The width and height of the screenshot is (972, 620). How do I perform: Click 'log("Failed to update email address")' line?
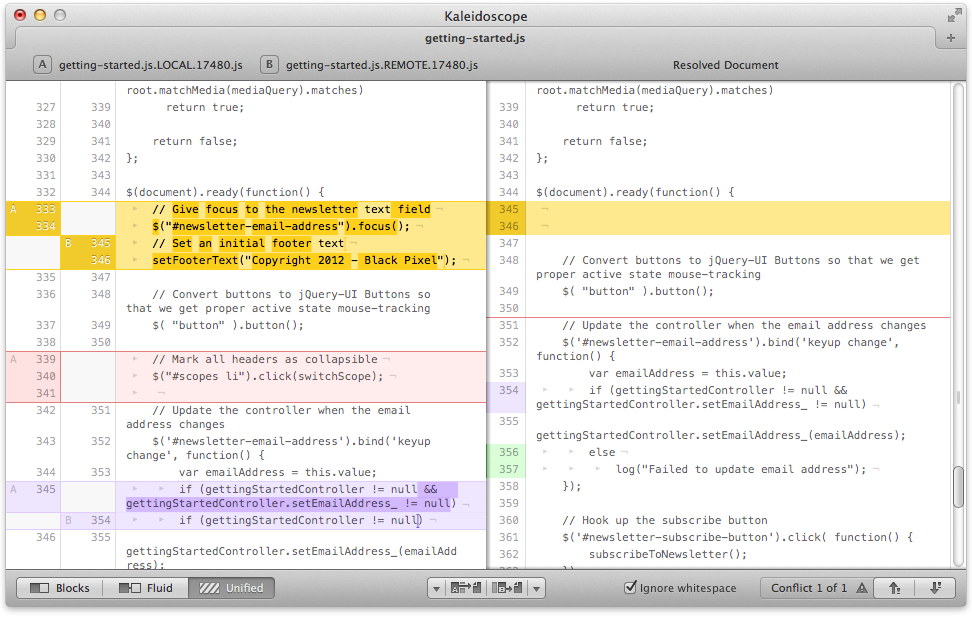[x=741, y=469]
